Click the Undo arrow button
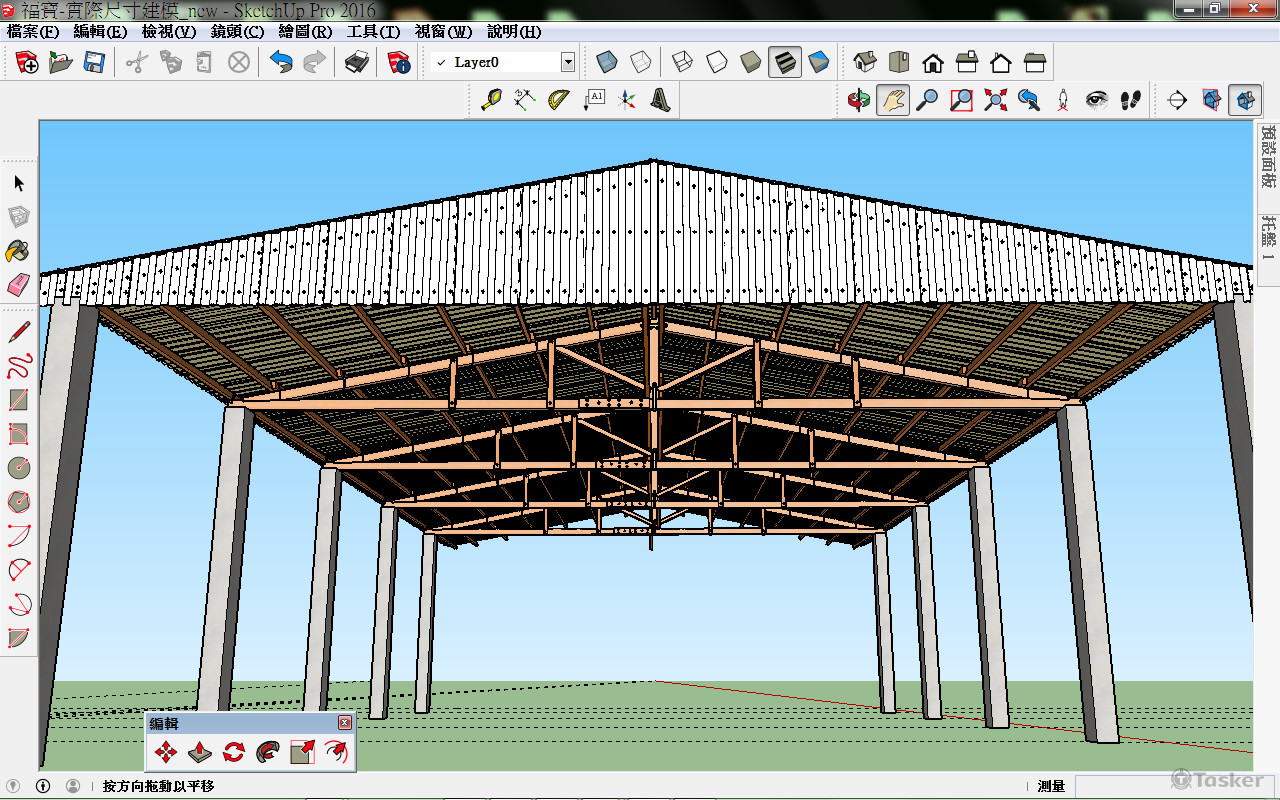This screenshot has width=1280, height=800. (281, 63)
